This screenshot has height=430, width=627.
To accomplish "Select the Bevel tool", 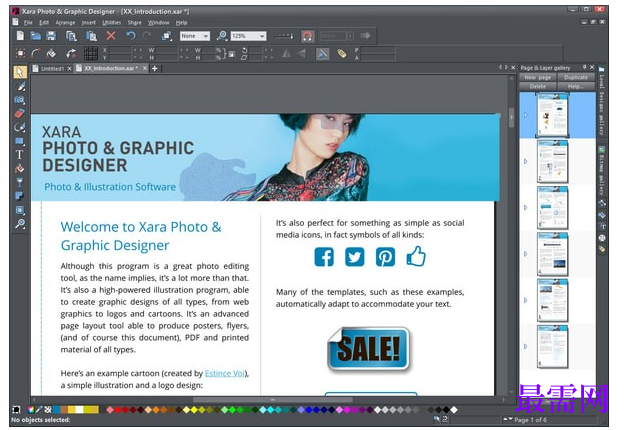I will pos(20,210).
